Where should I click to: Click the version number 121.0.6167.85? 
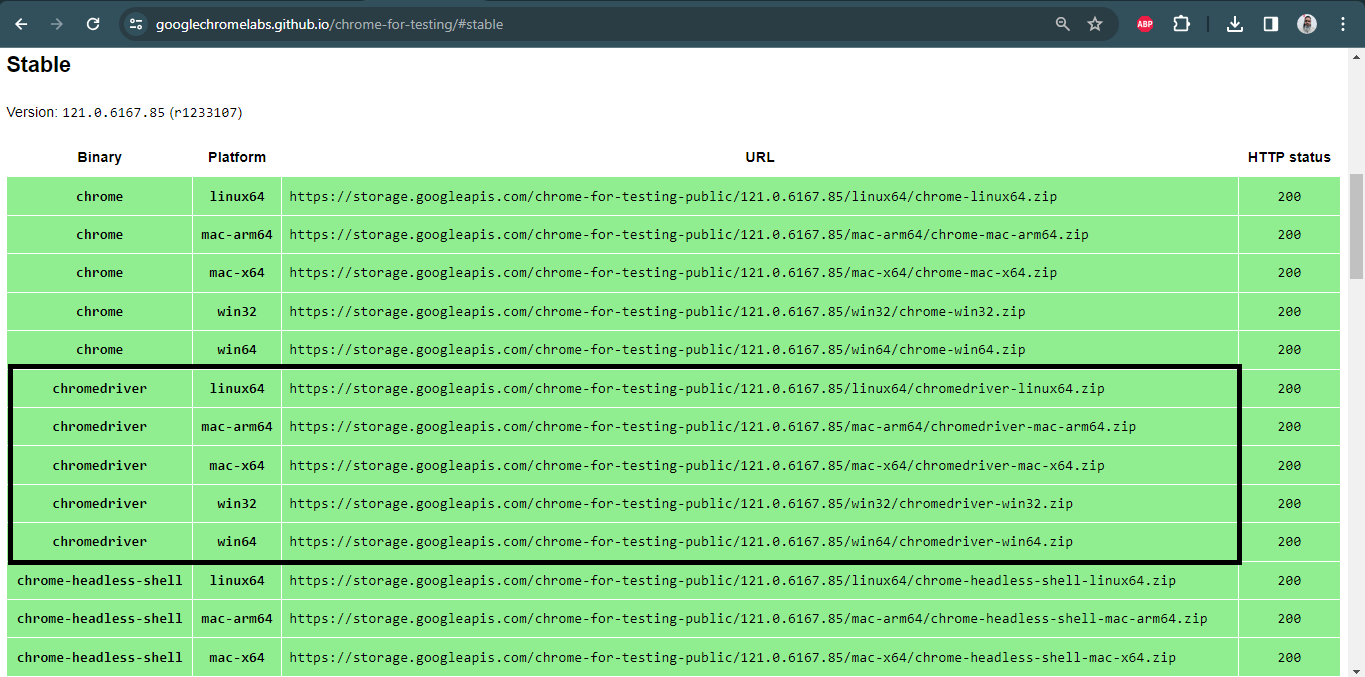pos(113,113)
